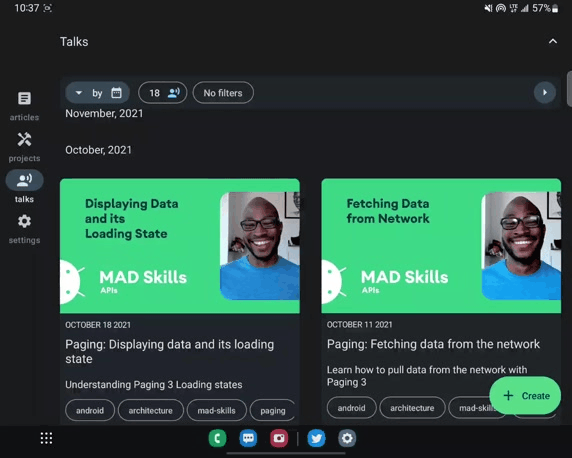
Task: Select mad-skills tag on Displaying data card
Action: pos(217,411)
